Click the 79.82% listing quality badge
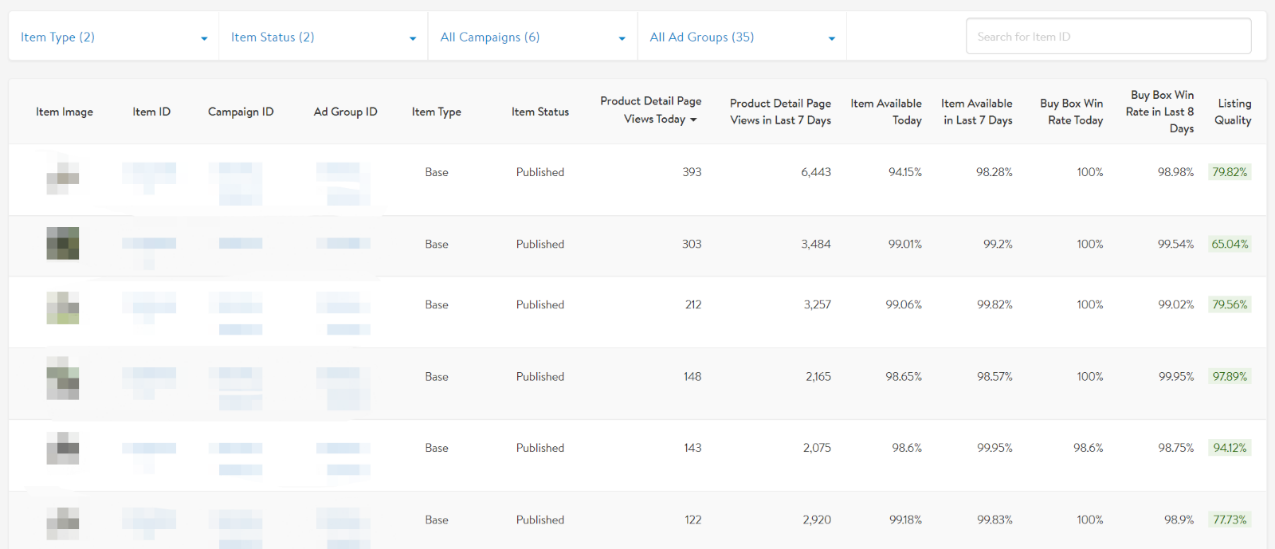1275x549 pixels. 1229,172
